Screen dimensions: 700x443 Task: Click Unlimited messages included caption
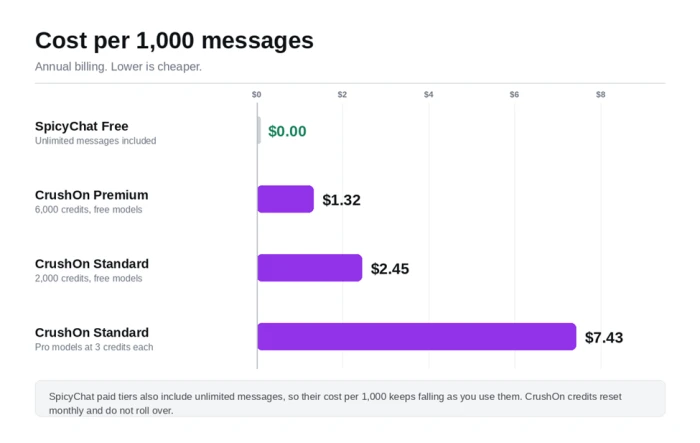(x=96, y=141)
